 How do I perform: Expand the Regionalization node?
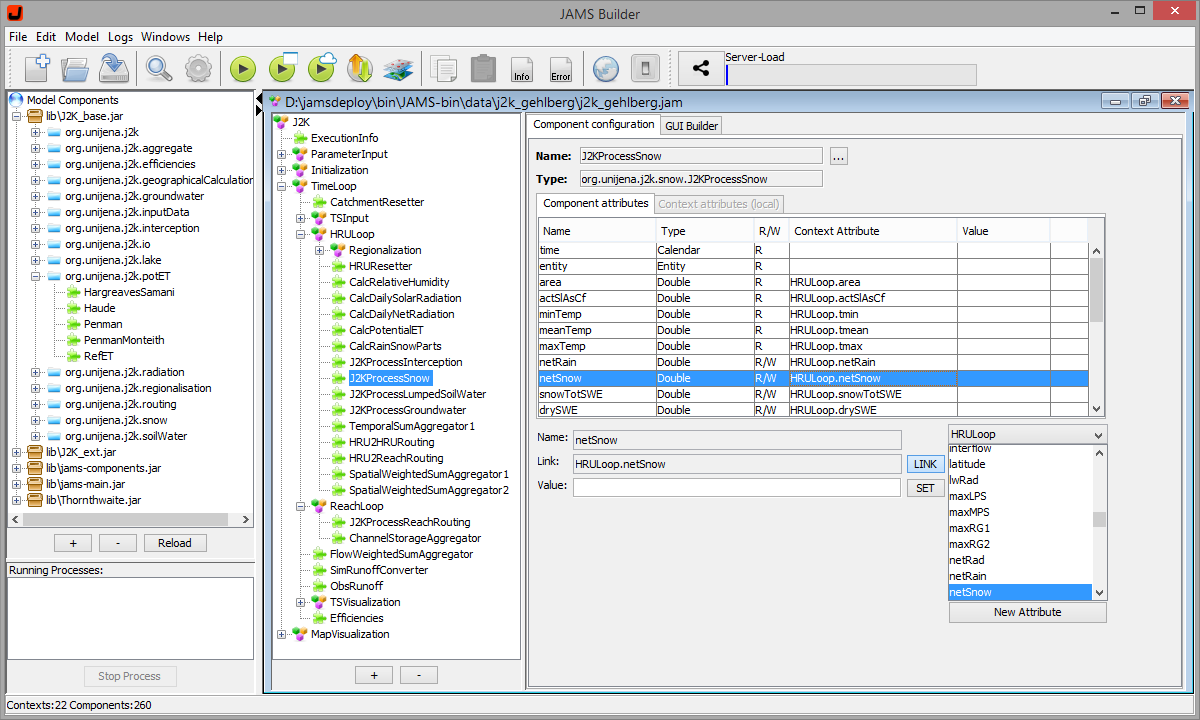pos(320,250)
